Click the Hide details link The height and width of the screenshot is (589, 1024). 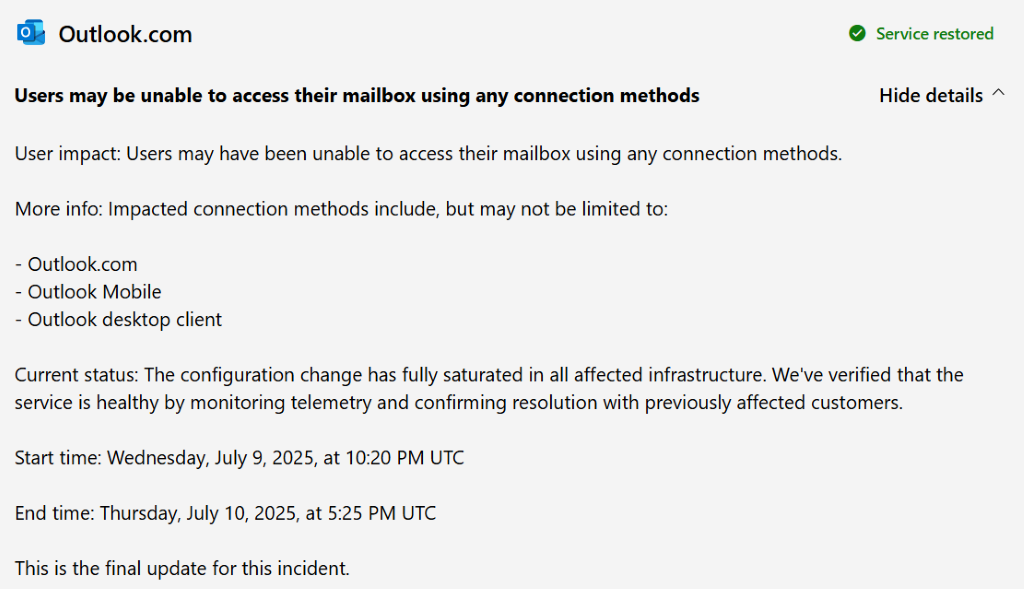click(930, 96)
